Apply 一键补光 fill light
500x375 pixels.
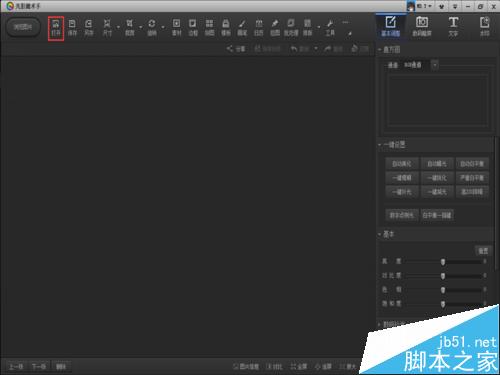(402, 192)
